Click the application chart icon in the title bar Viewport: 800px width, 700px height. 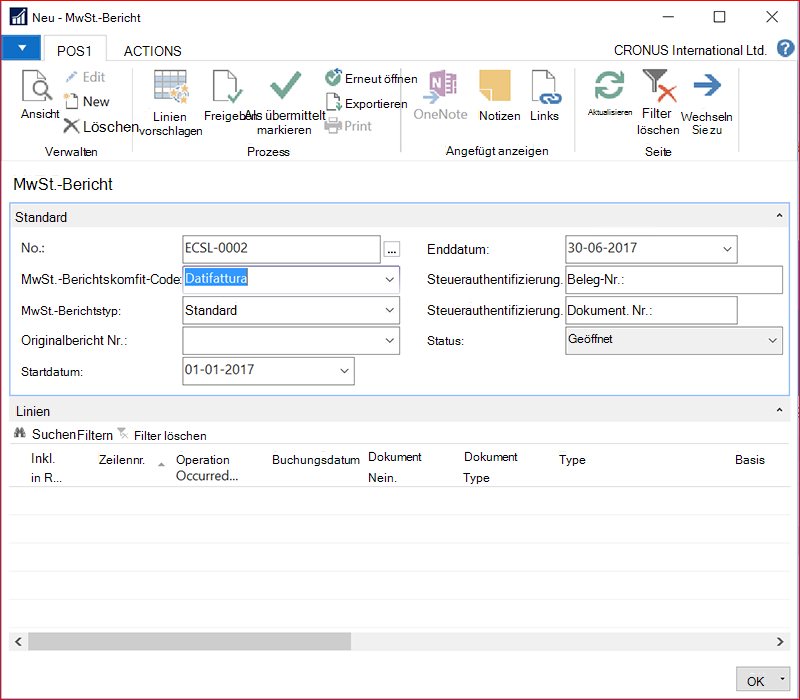tap(18, 17)
